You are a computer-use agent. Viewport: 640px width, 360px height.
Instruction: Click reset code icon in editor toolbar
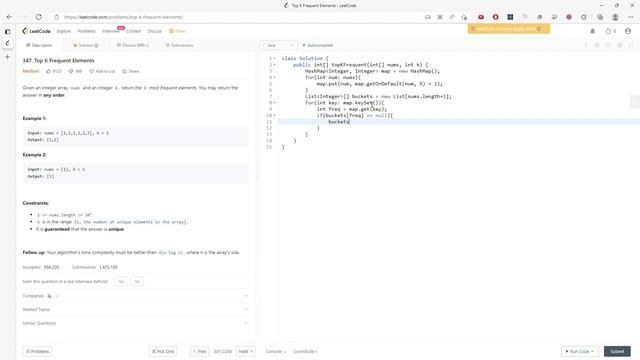(x=608, y=45)
